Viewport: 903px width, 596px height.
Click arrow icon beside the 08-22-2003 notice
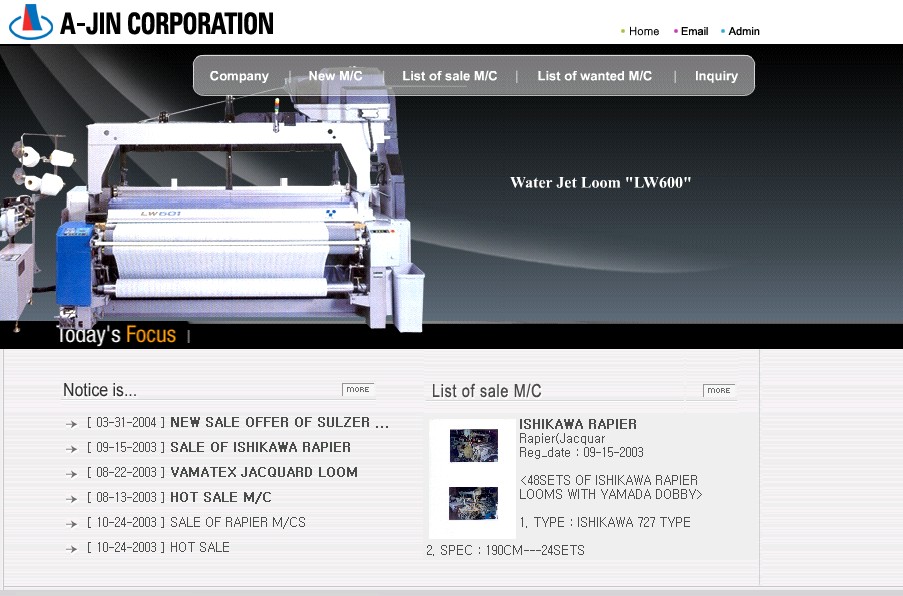pyautogui.click(x=71, y=474)
